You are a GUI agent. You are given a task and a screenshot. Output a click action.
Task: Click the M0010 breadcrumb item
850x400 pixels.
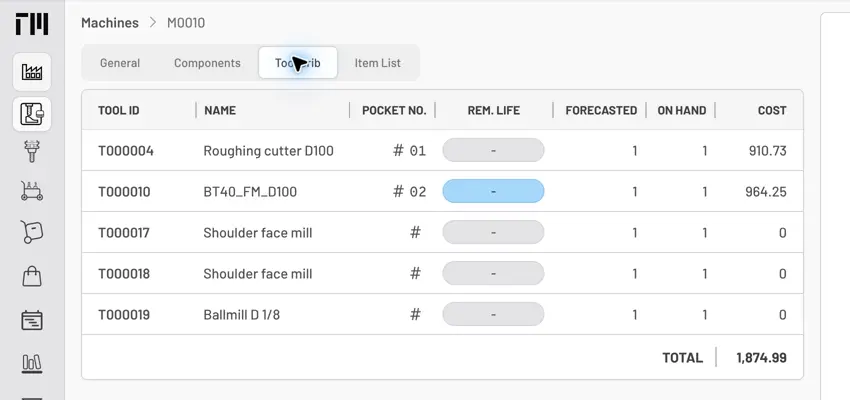click(x=186, y=23)
